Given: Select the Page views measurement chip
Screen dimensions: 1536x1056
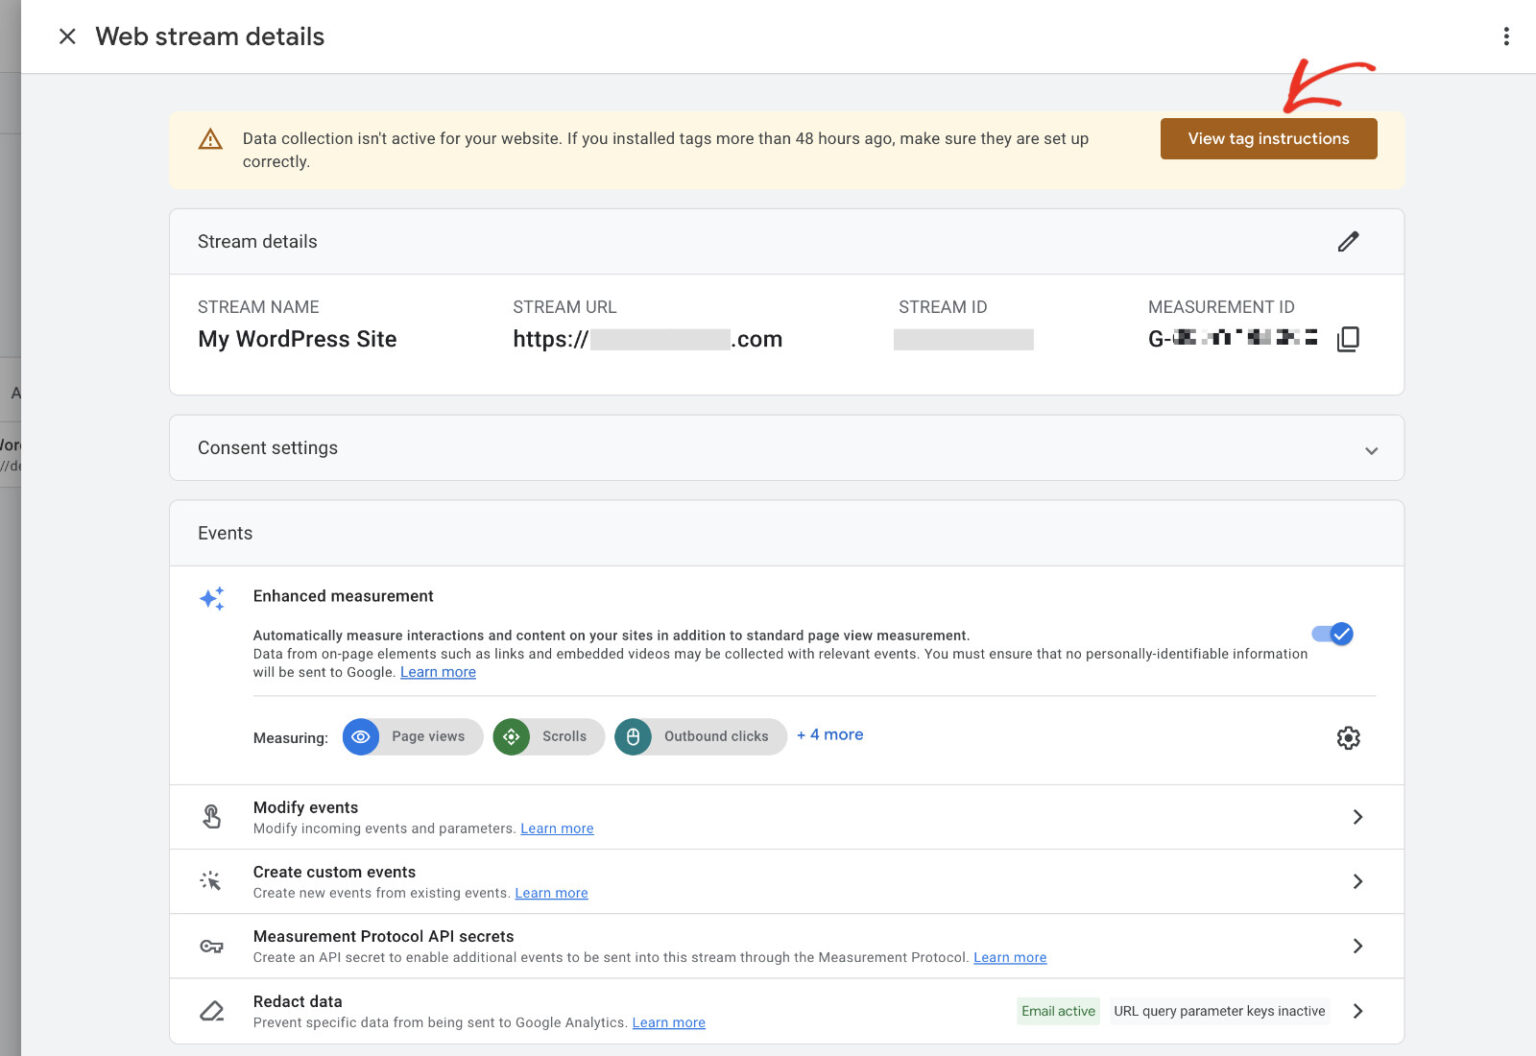Looking at the screenshot, I should pos(412,736).
